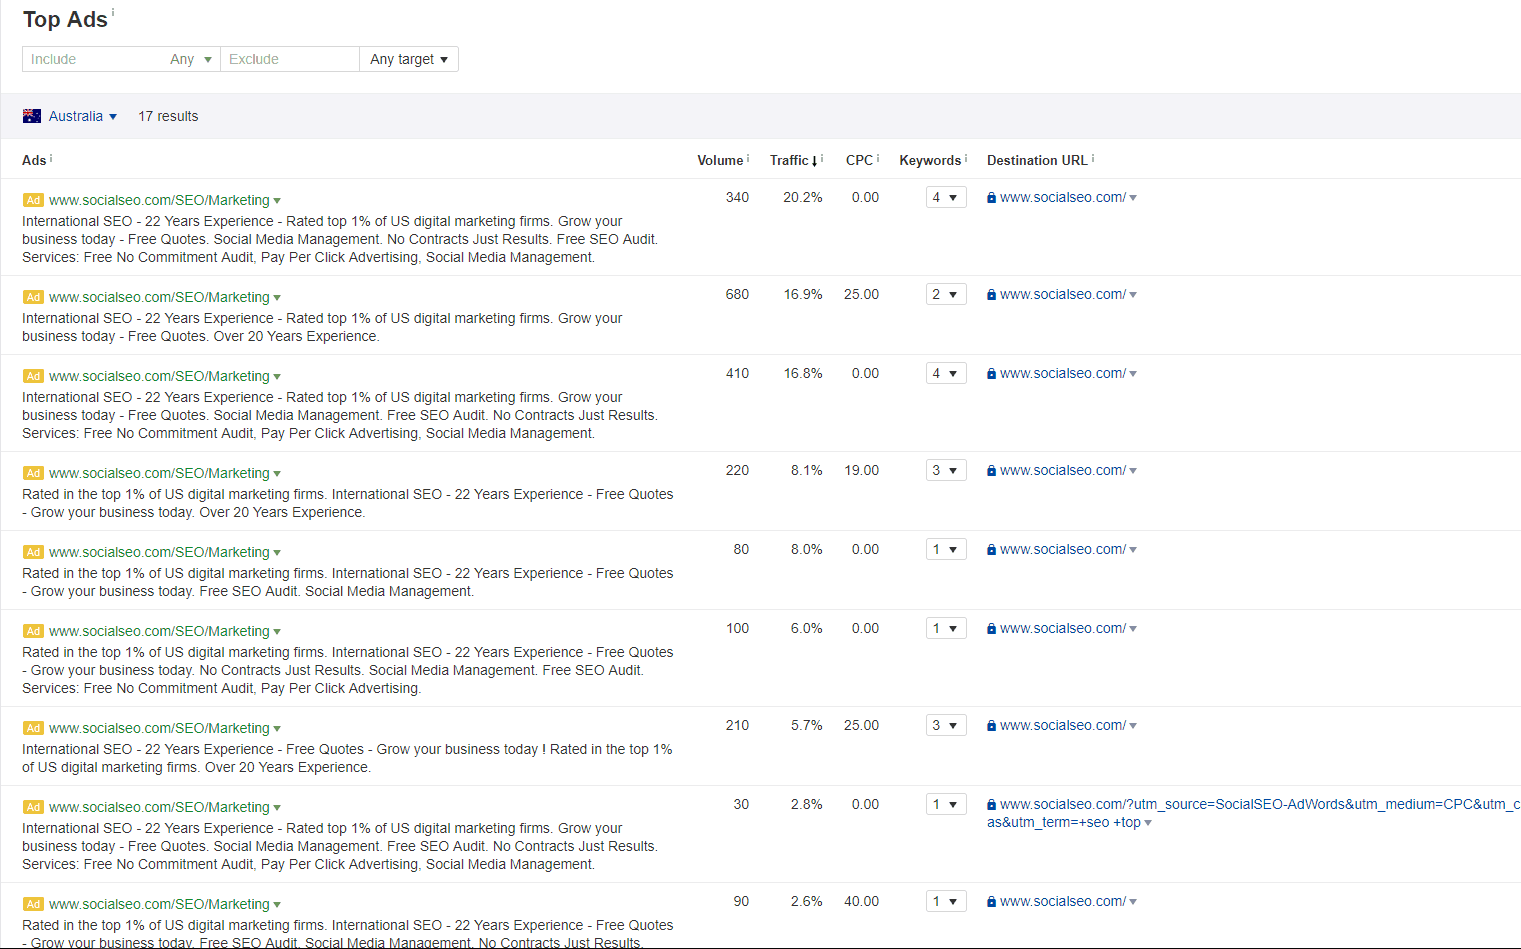
Task: Click the Australia flag icon
Action: [x=32, y=115]
